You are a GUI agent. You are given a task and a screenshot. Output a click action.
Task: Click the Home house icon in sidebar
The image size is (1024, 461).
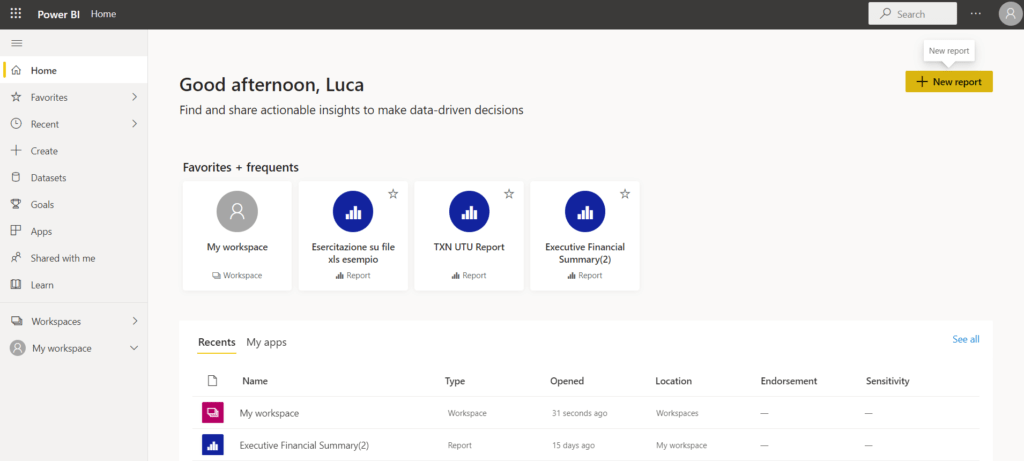[x=17, y=71]
